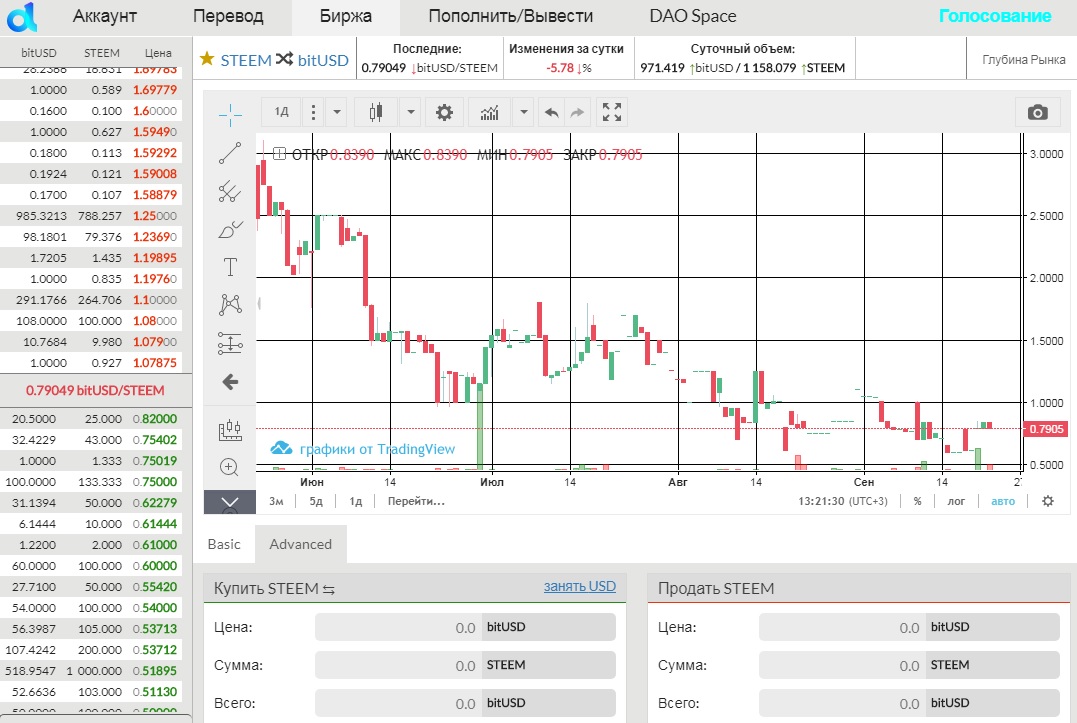Image resolution: width=1077 pixels, height=723 pixels.
Task: Change chart style via candlestick icon
Action: [x=376, y=112]
